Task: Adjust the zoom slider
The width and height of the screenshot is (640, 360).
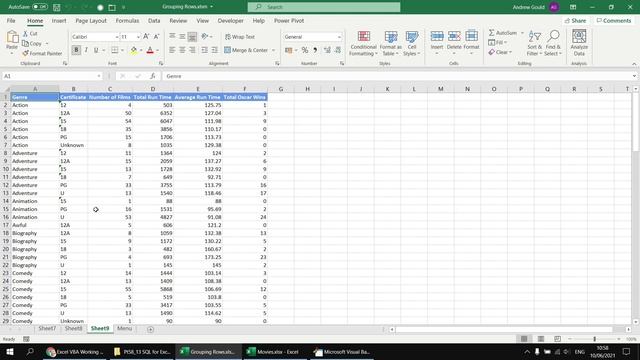Action: [x=594, y=339]
